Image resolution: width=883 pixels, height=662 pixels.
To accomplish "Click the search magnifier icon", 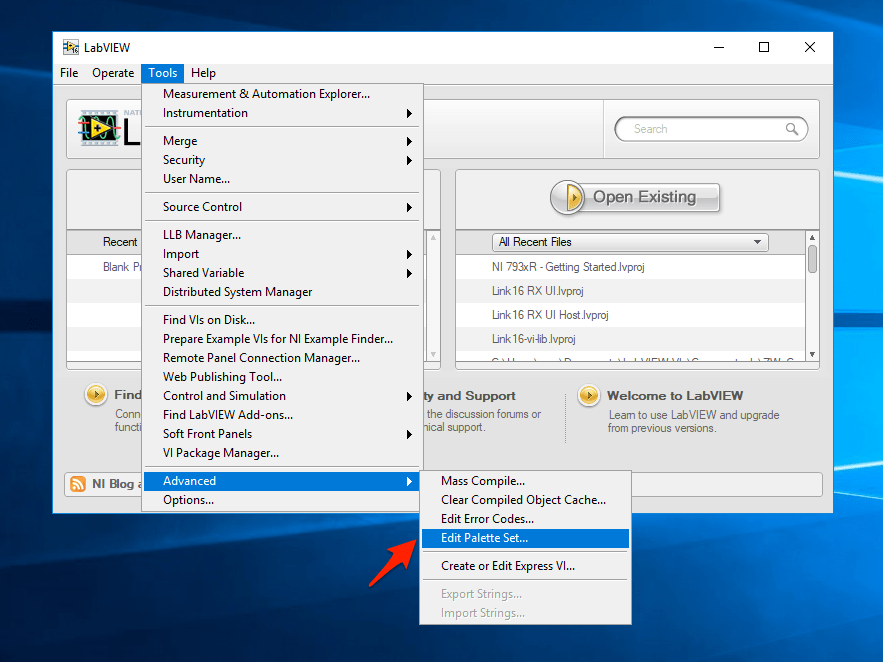I will [792, 129].
